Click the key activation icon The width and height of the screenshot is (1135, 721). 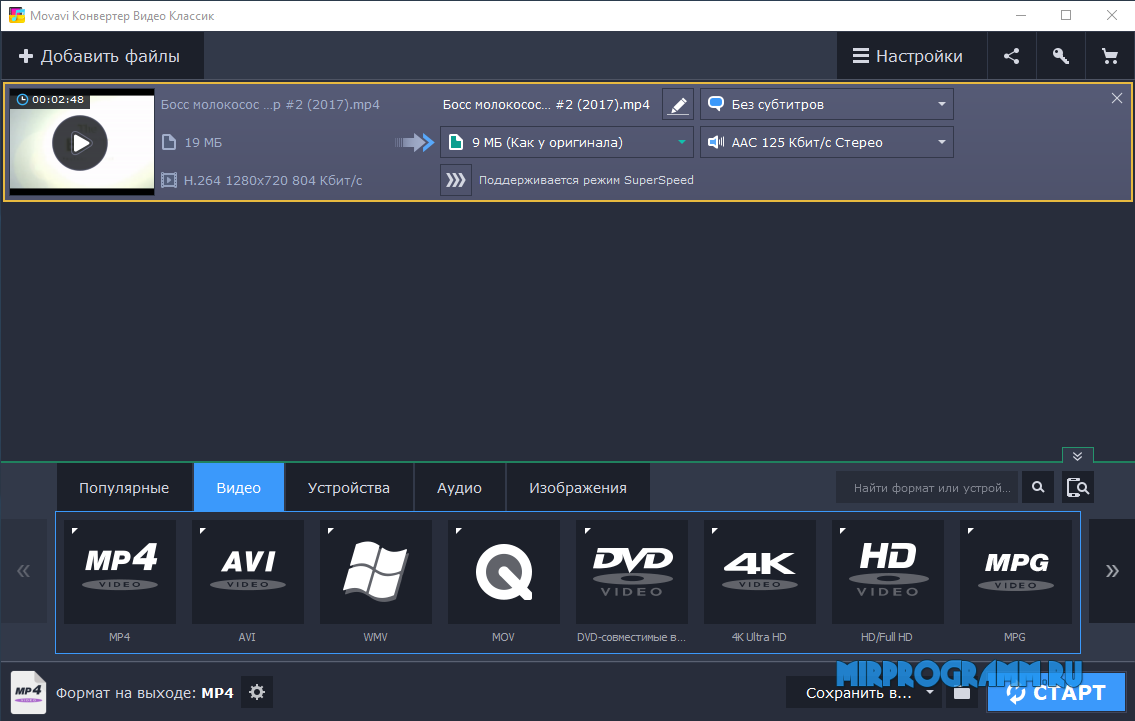coord(1060,56)
